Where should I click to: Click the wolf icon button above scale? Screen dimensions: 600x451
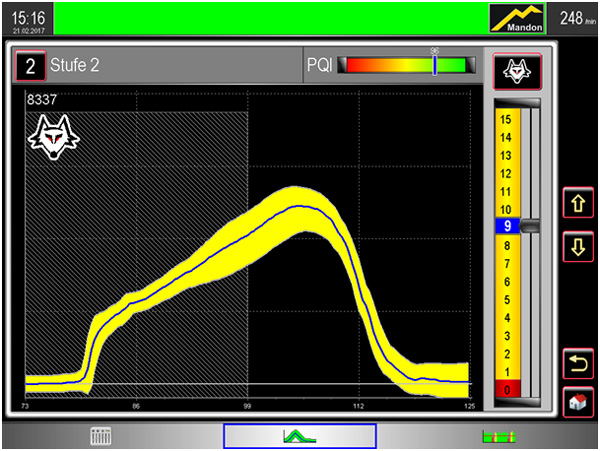point(517,69)
